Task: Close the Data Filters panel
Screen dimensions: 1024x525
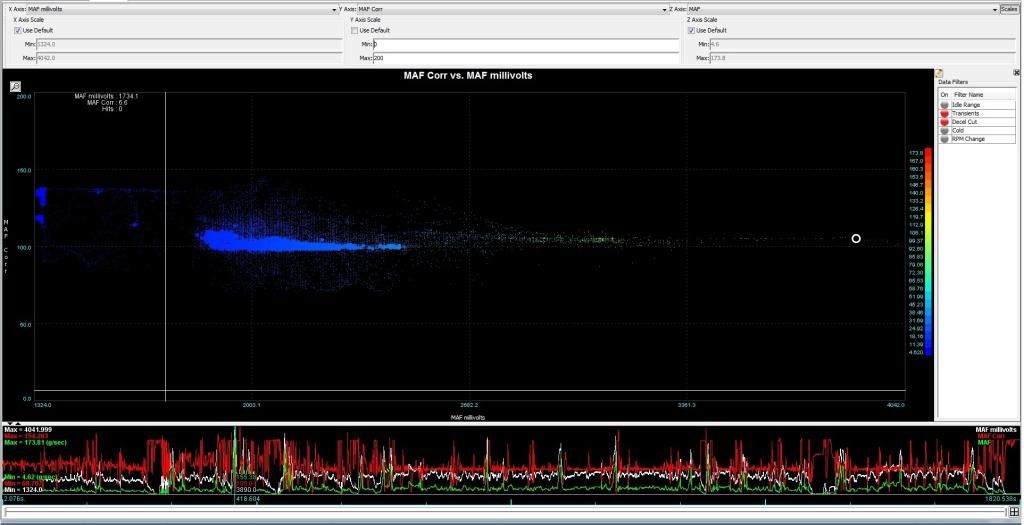Action: (x=1016, y=72)
